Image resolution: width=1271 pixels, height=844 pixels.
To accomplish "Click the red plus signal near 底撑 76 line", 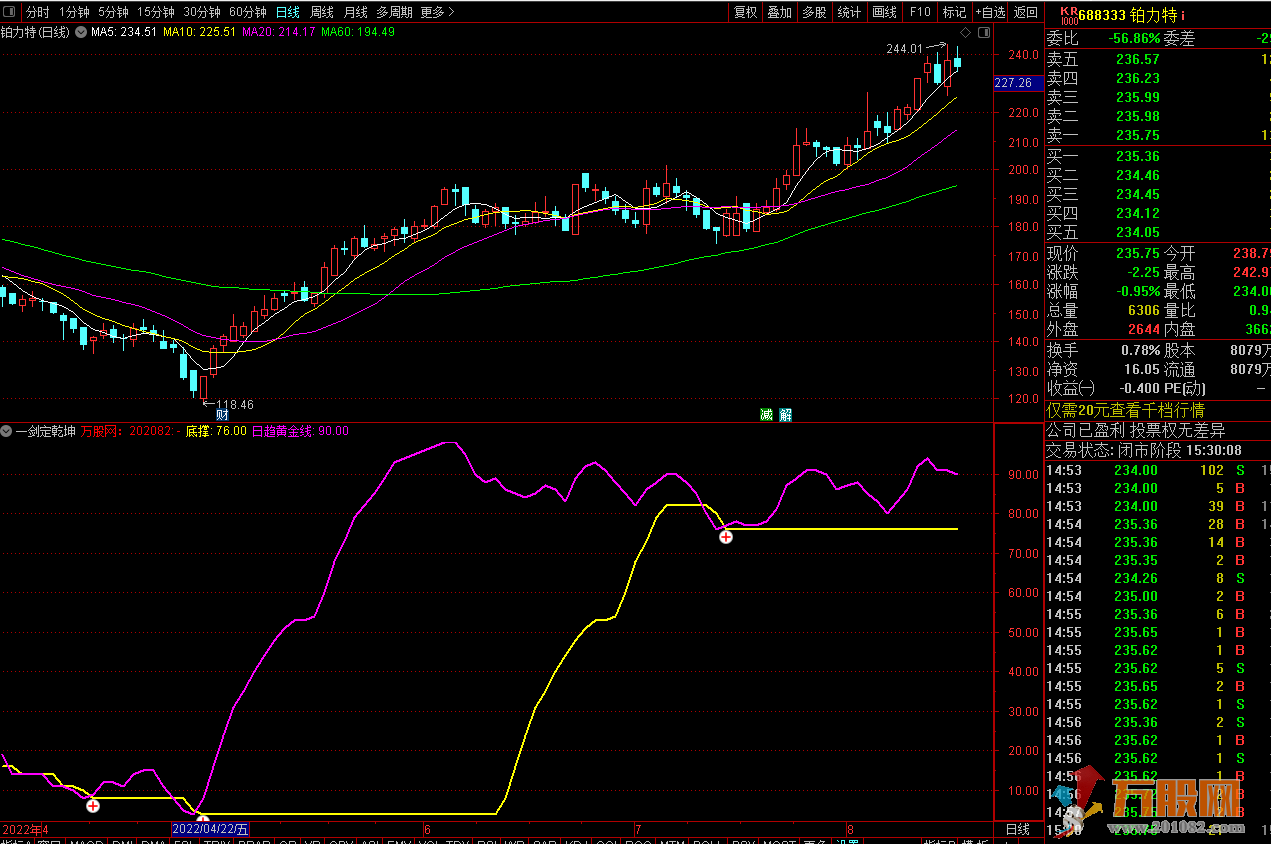I will point(726,537).
